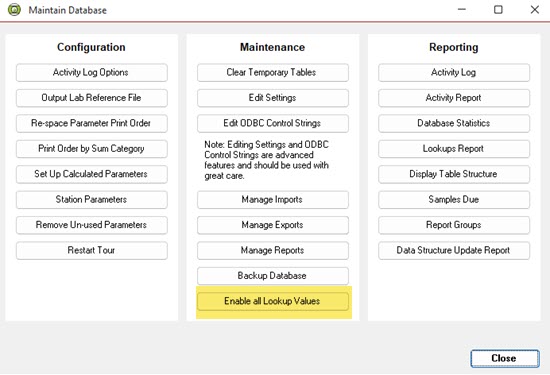Open Manage Imports

pos(273,200)
